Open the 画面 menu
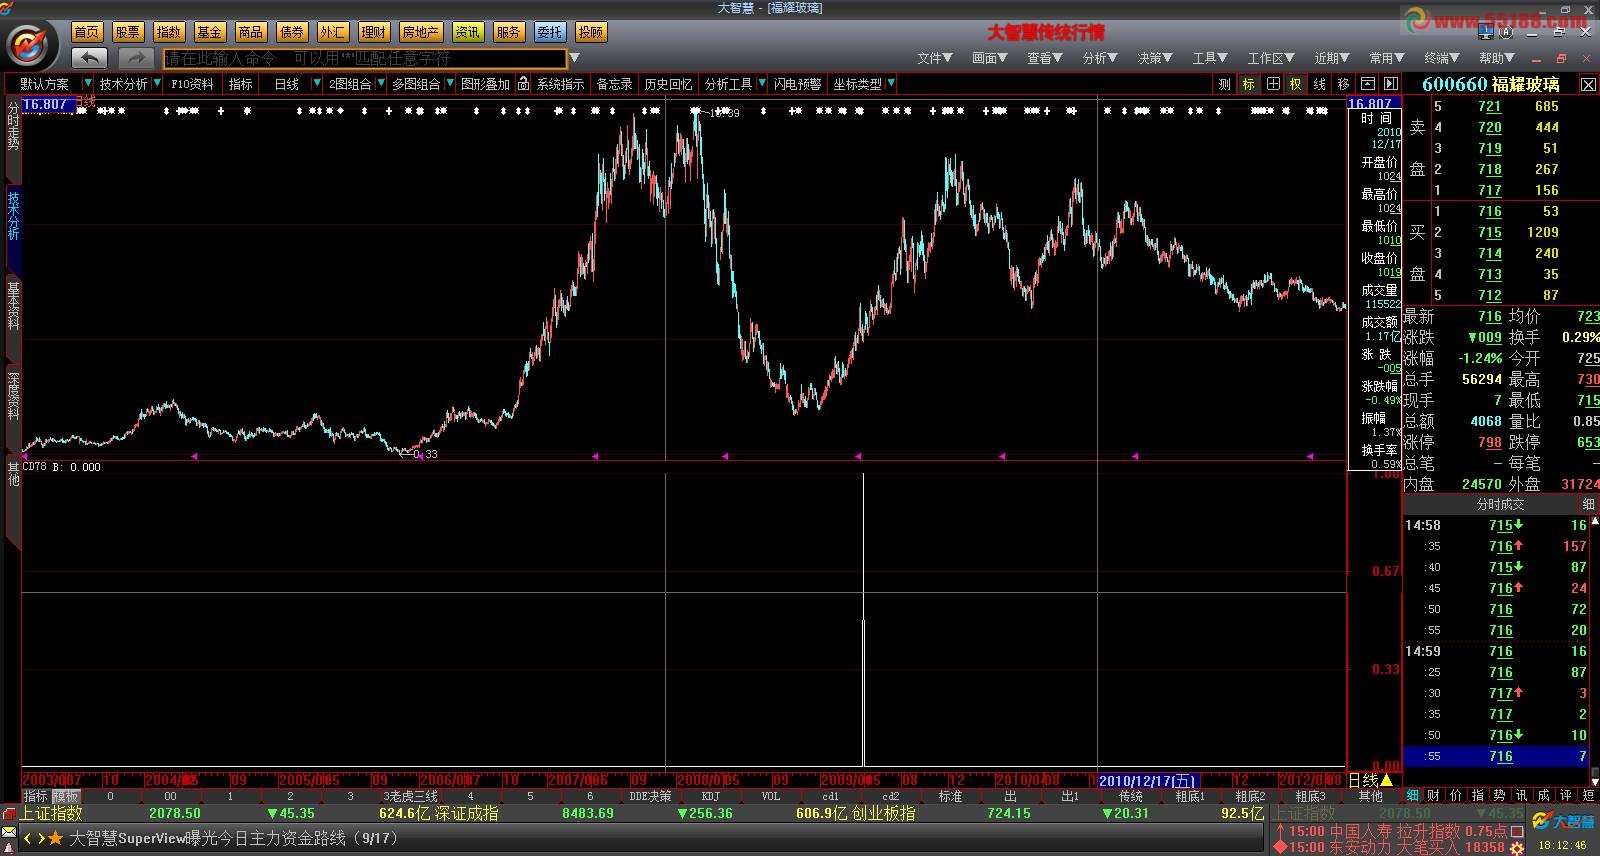The image size is (1600, 856). point(990,58)
